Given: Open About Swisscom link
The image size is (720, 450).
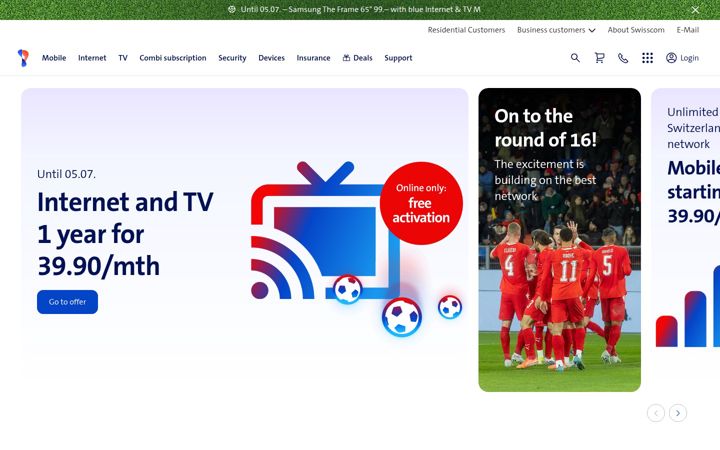Looking at the screenshot, I should tap(636, 30).
